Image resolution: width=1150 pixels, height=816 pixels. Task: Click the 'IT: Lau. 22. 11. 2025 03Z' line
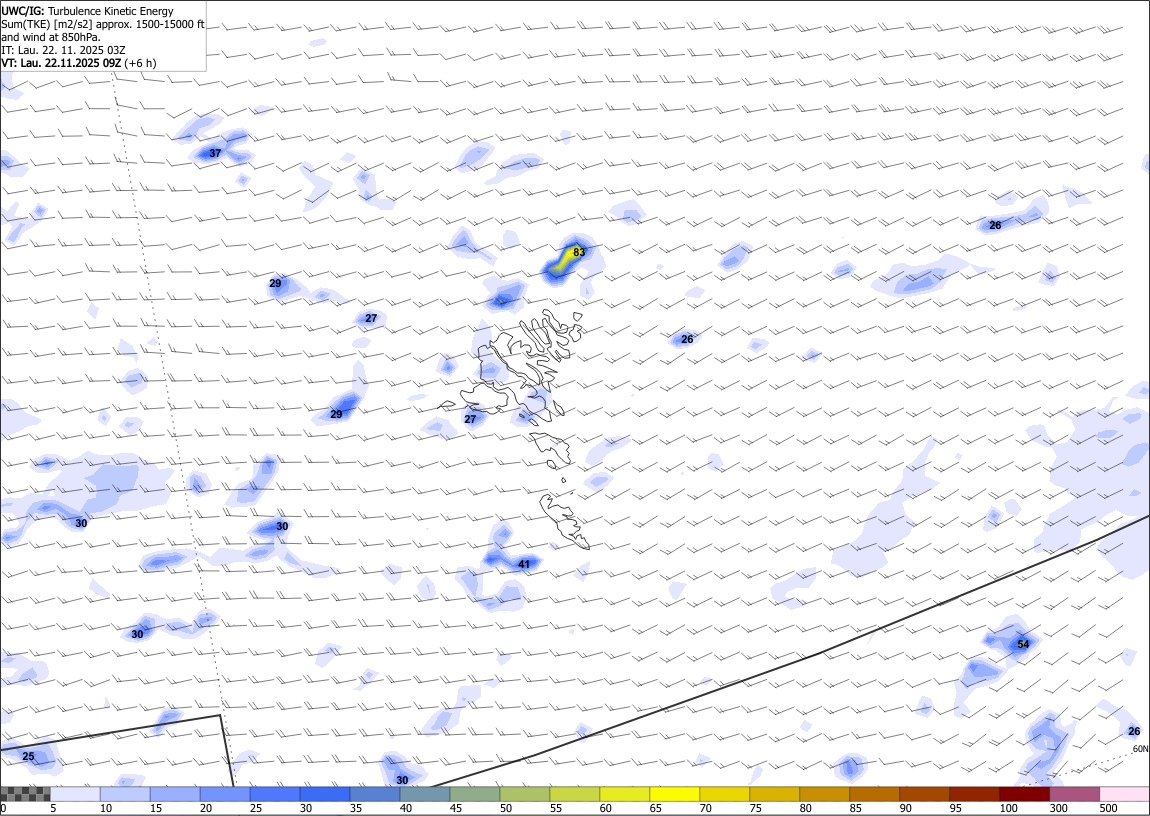point(63,50)
